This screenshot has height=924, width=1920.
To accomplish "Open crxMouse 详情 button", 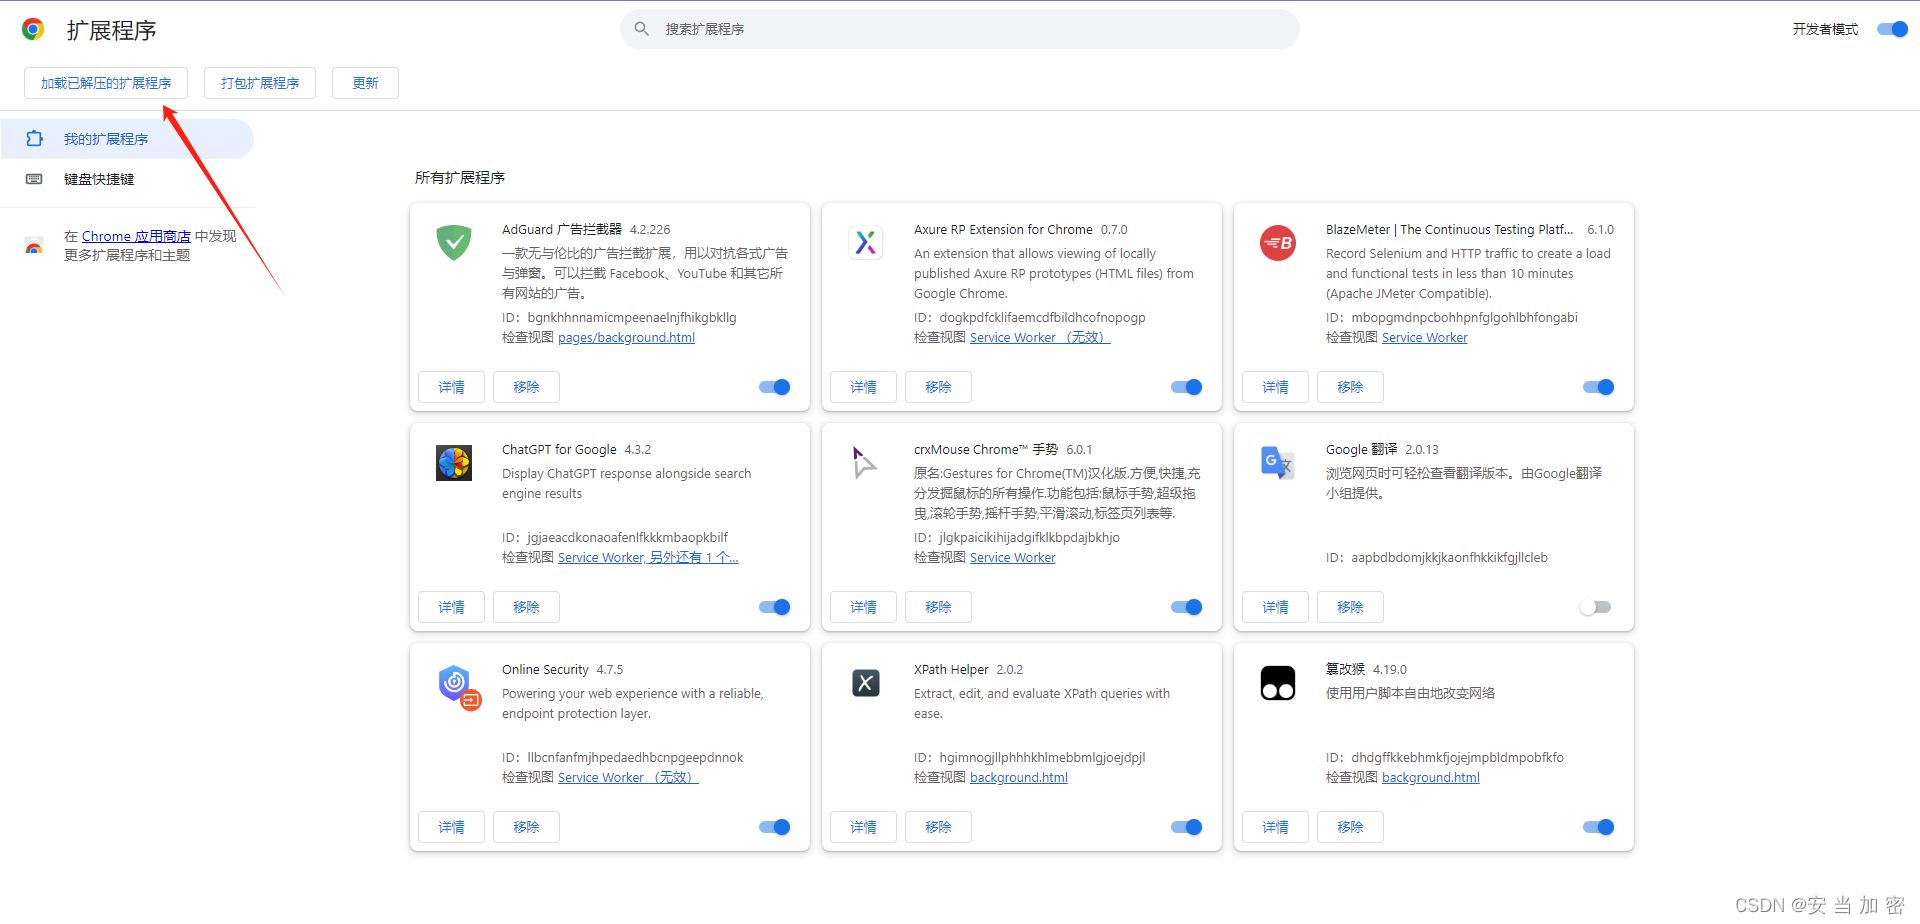I will pos(863,607).
